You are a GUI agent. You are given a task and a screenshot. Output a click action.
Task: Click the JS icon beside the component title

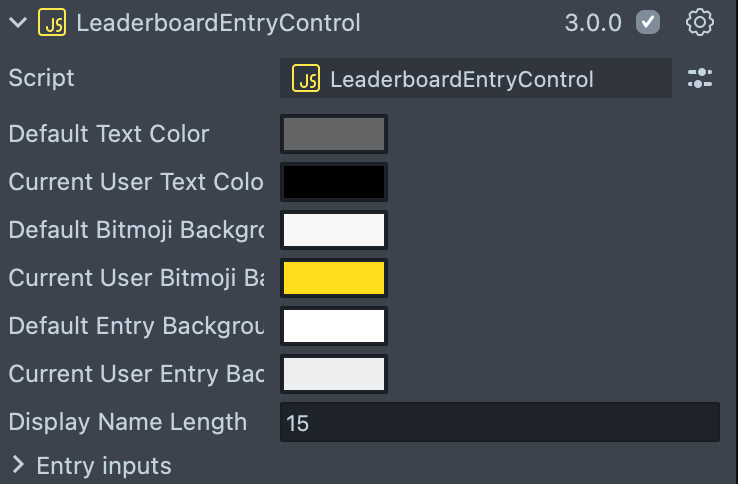52,23
